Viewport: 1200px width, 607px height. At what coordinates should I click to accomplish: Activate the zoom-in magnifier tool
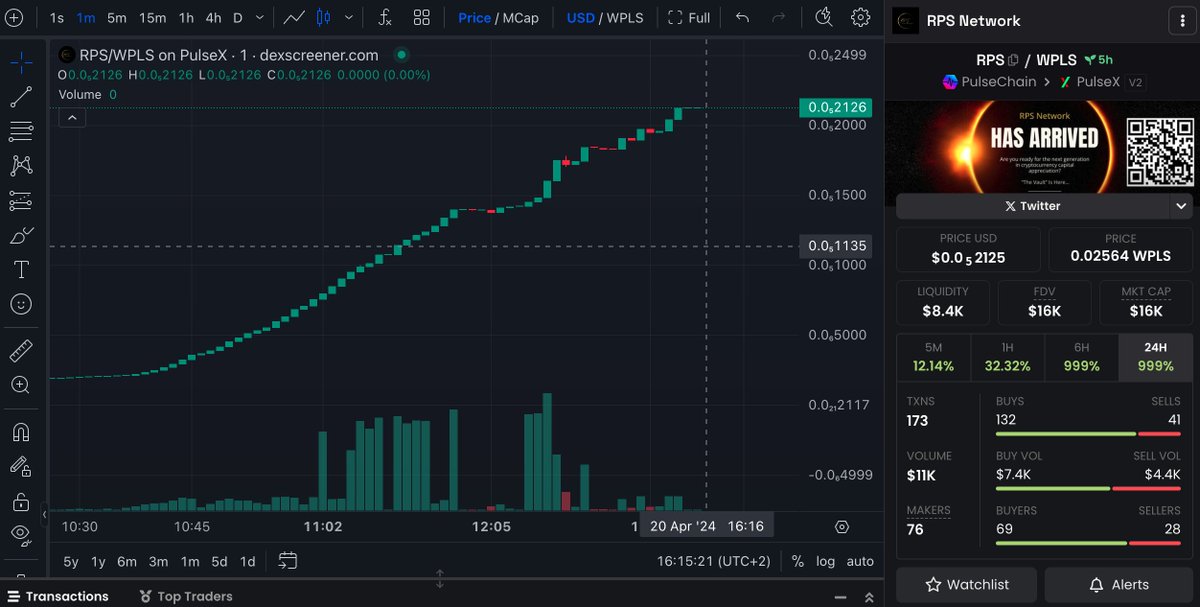coord(21,385)
